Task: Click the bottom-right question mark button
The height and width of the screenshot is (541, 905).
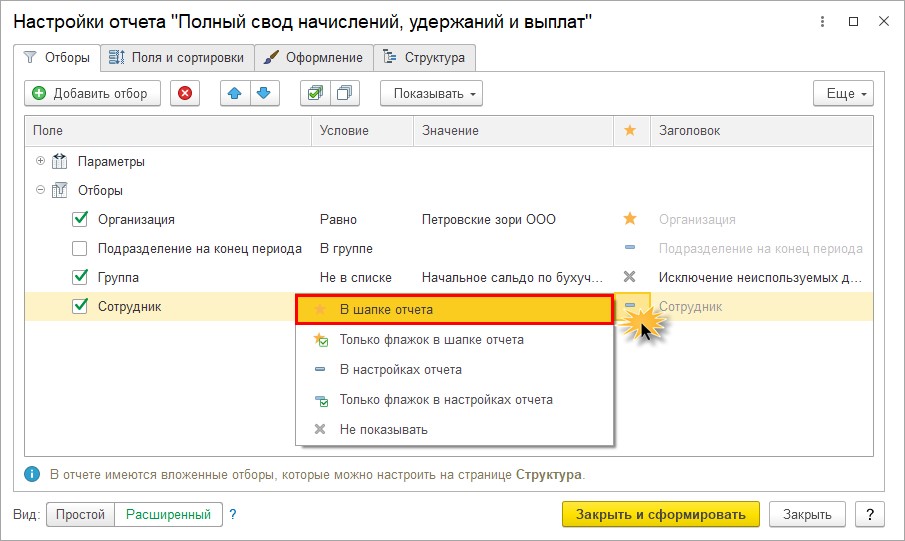Action: pyautogui.click(x=870, y=514)
